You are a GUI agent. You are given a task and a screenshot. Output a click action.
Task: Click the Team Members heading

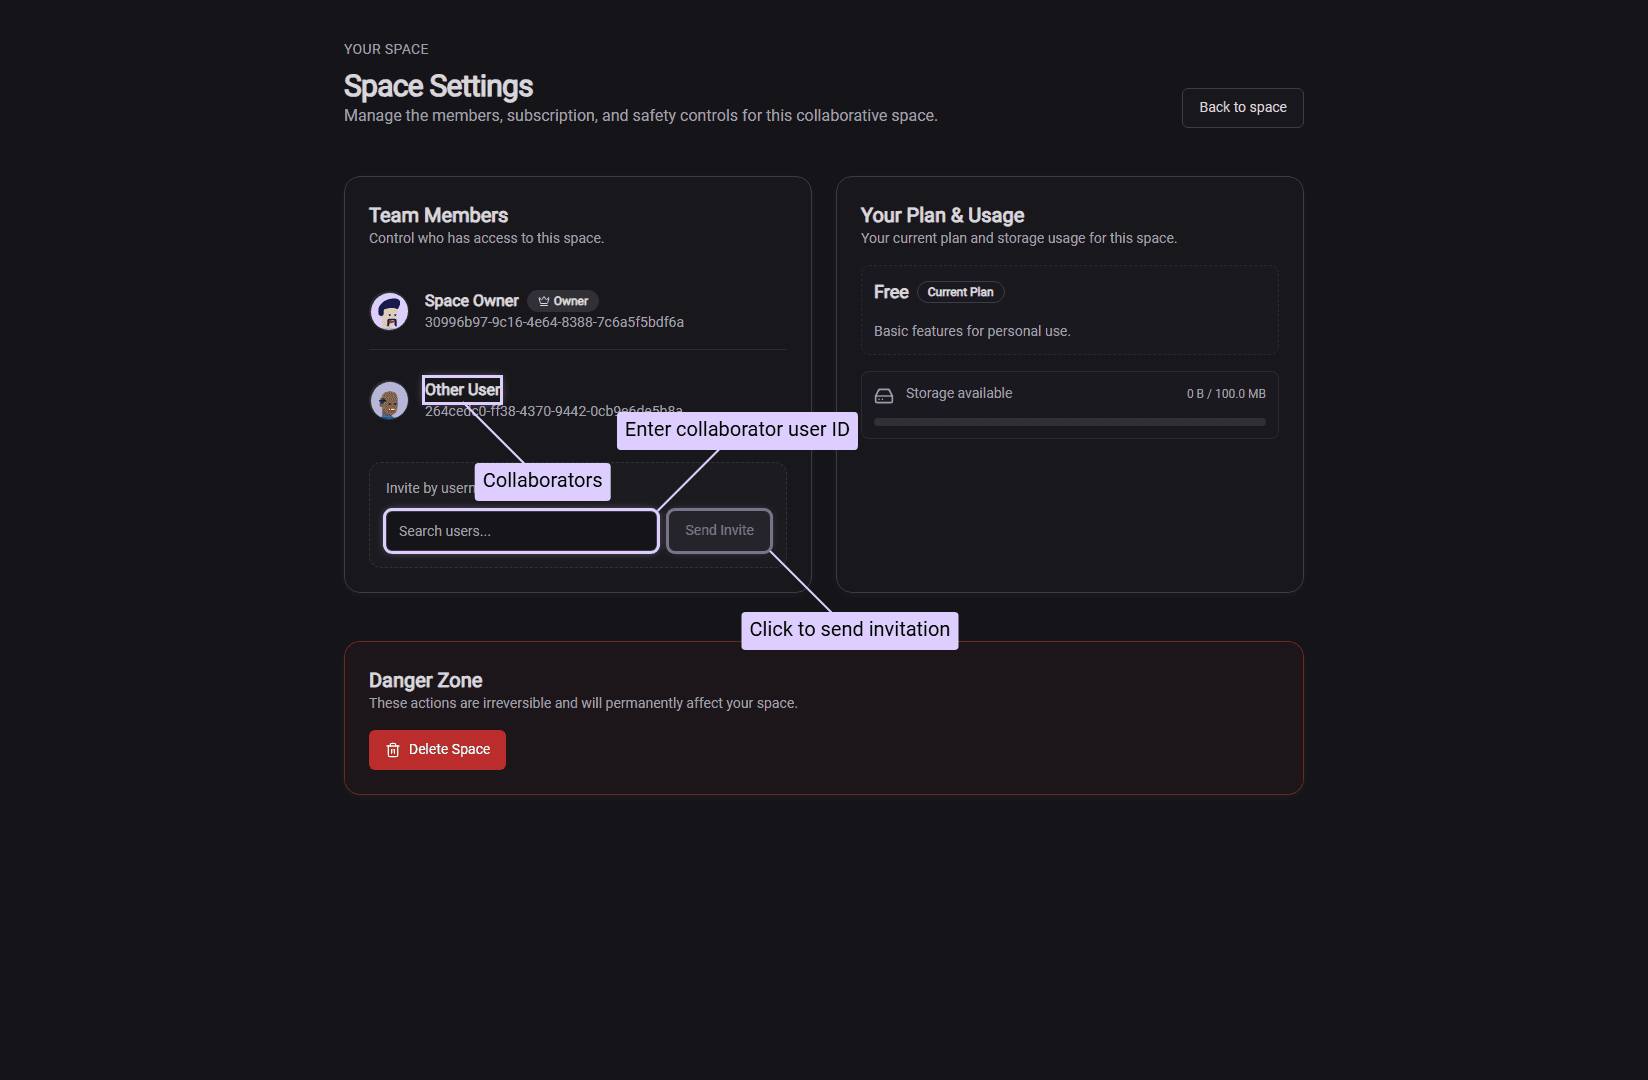438,215
